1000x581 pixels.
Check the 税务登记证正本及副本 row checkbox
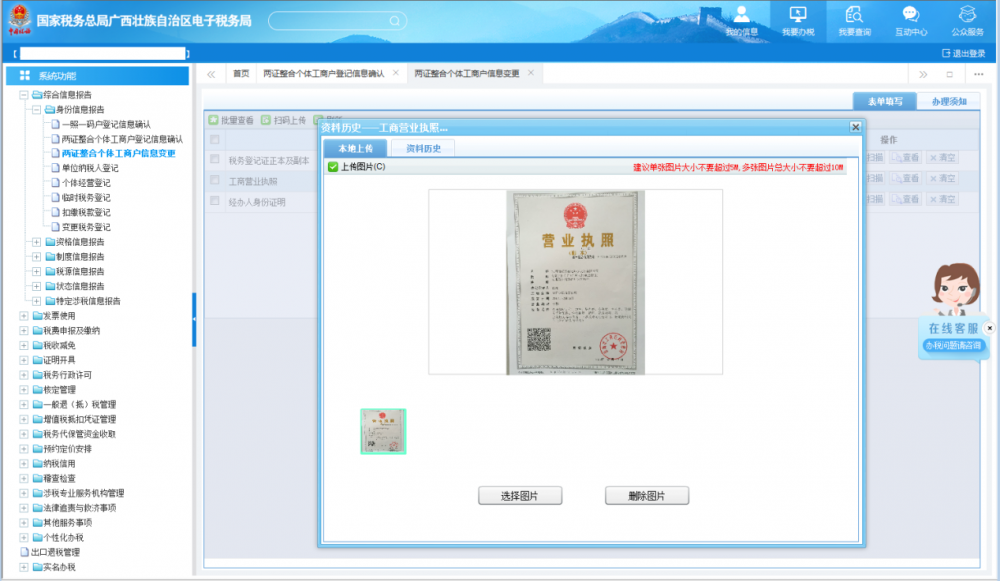pos(214,159)
